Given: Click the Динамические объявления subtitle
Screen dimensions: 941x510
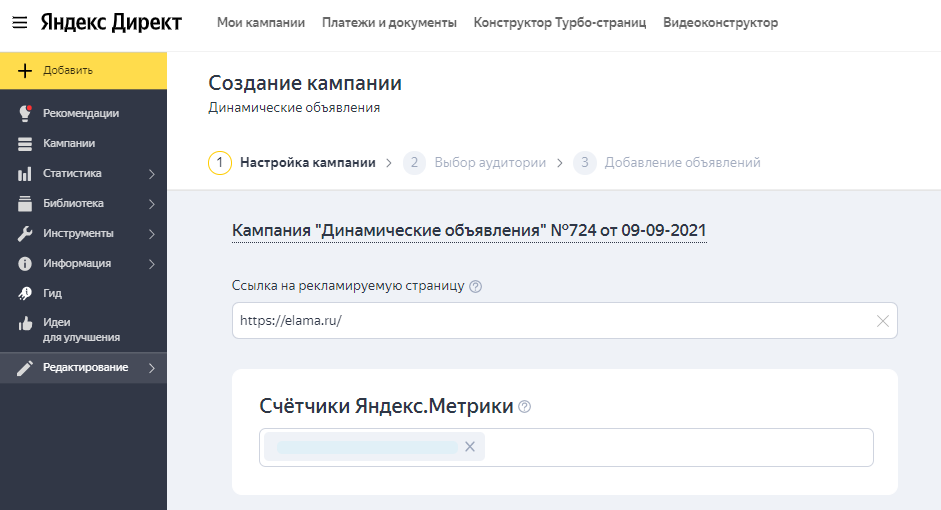Looking at the screenshot, I should coord(294,107).
